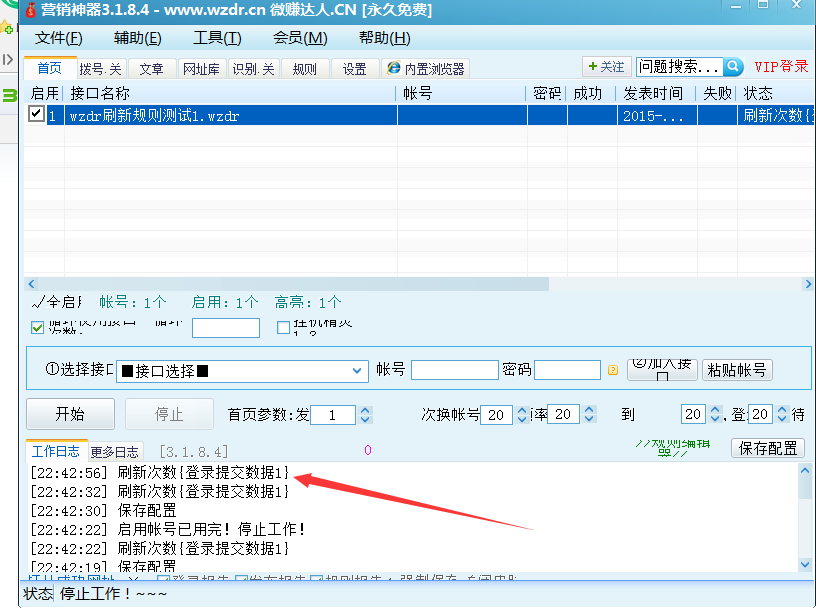Enable the 挂机相关 checkbox
Screen dimensions: 816x608
click(x=284, y=327)
